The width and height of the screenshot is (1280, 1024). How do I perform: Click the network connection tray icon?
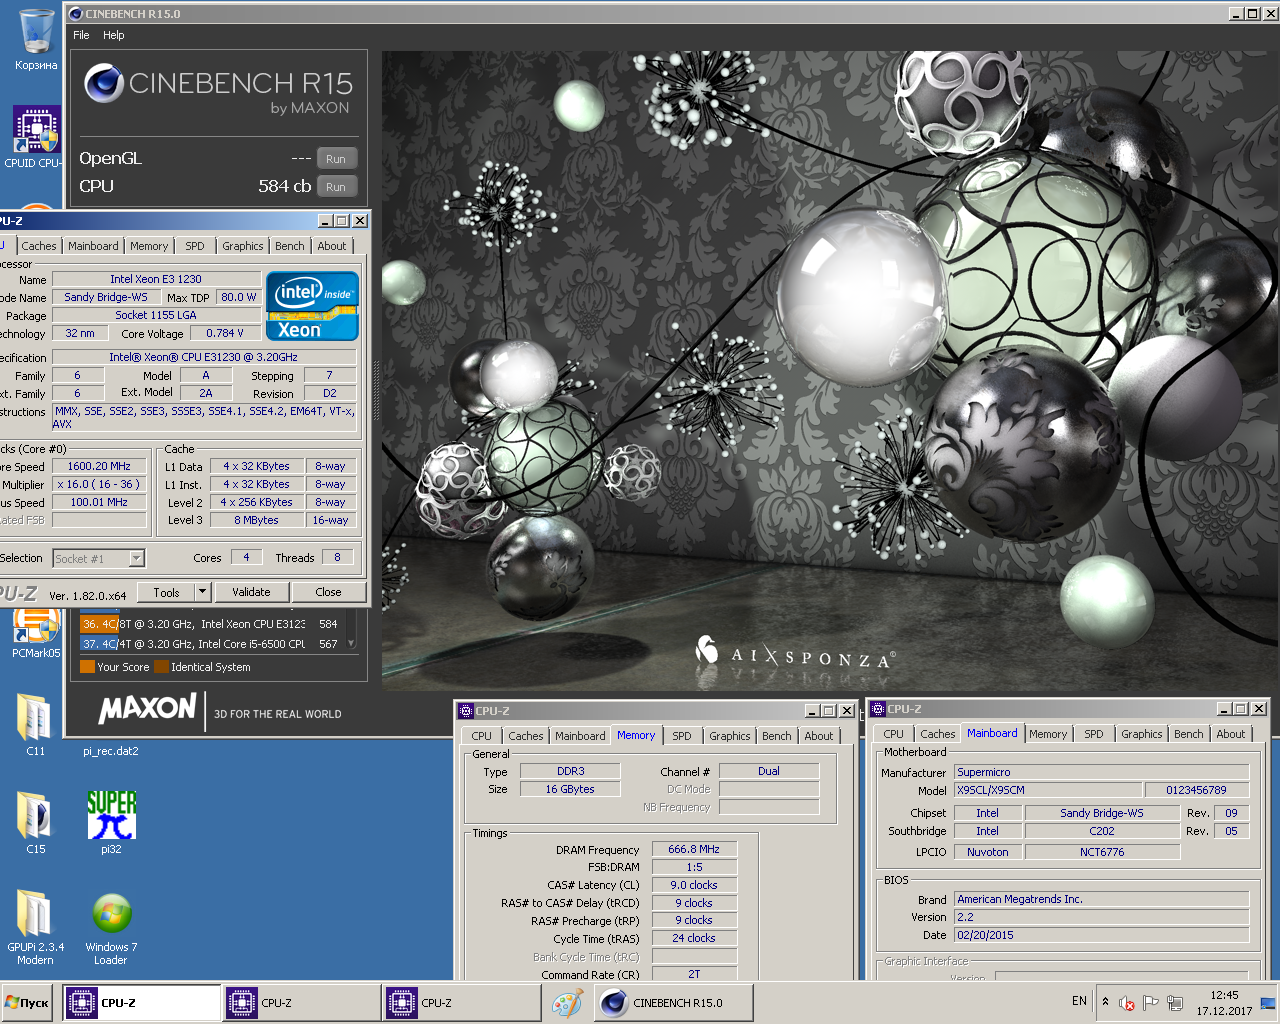click(1175, 1003)
